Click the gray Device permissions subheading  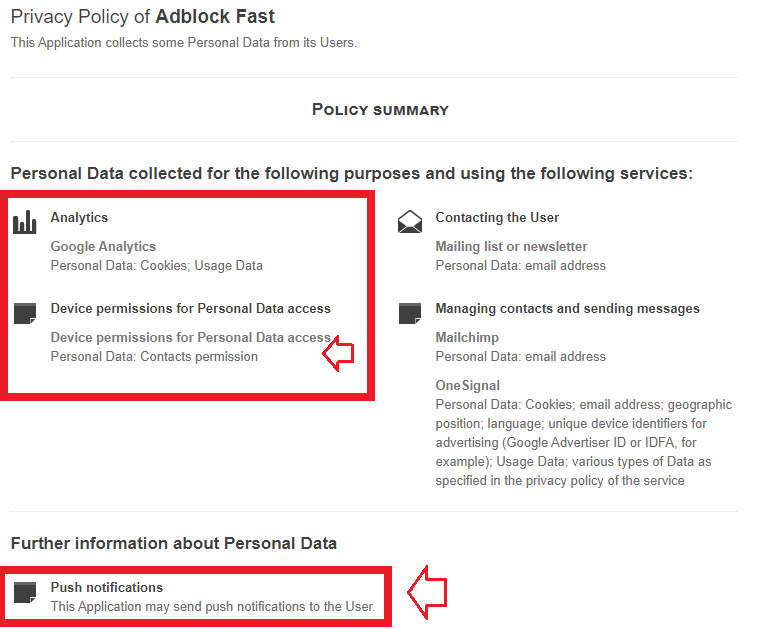click(190, 337)
